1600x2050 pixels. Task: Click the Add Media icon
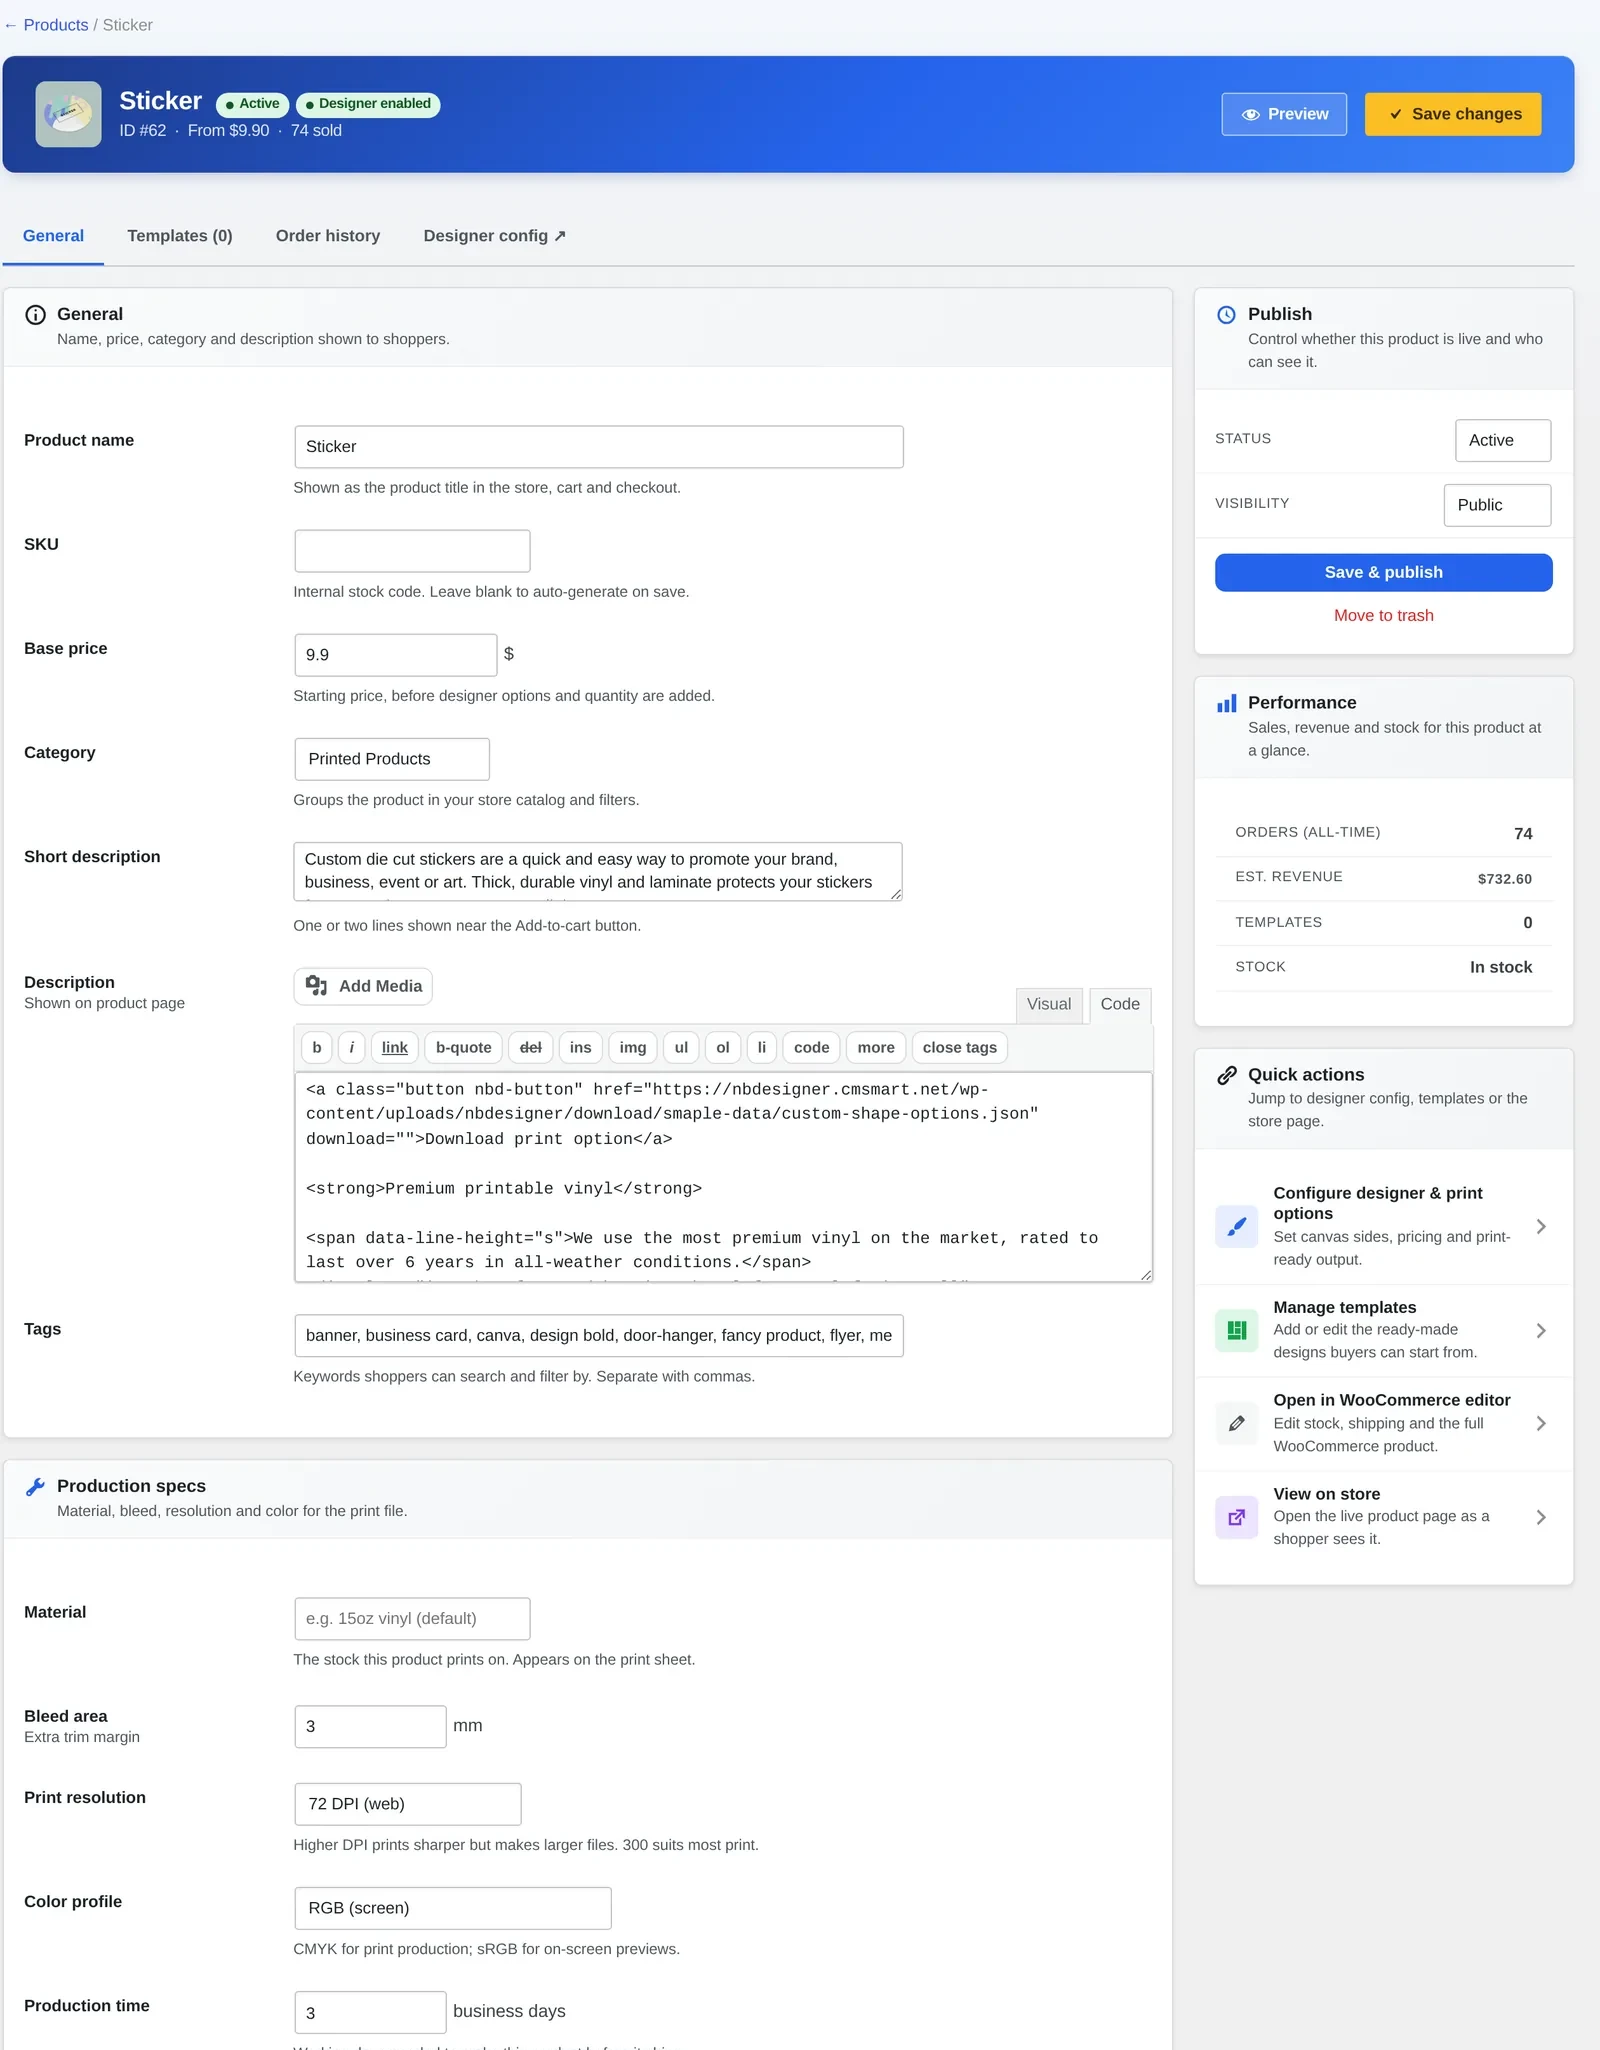[317, 986]
